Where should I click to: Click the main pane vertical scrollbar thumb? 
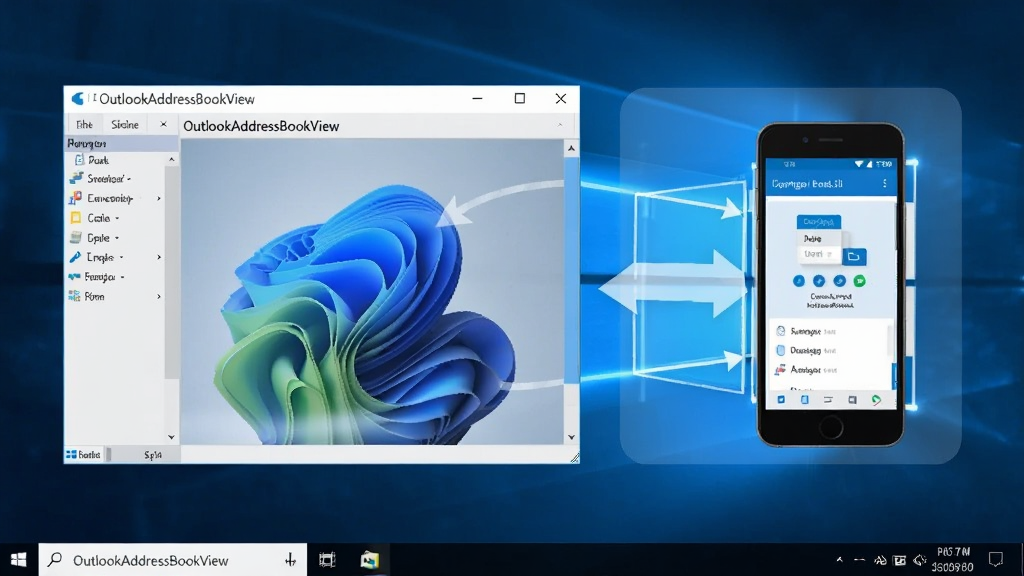point(571,269)
